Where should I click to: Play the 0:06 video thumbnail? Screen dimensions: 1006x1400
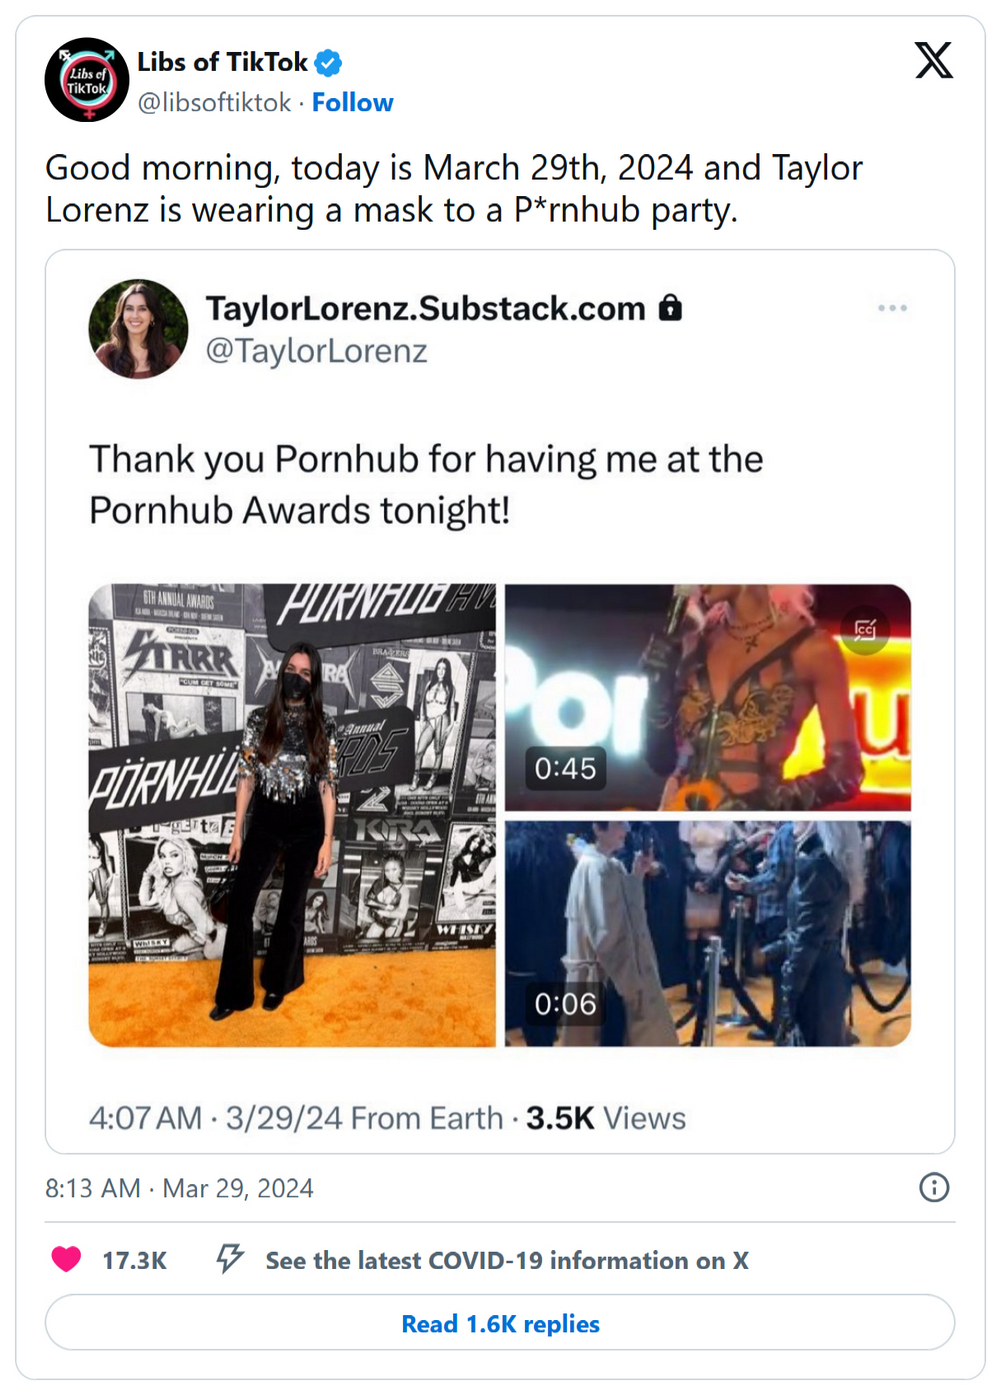[707, 933]
